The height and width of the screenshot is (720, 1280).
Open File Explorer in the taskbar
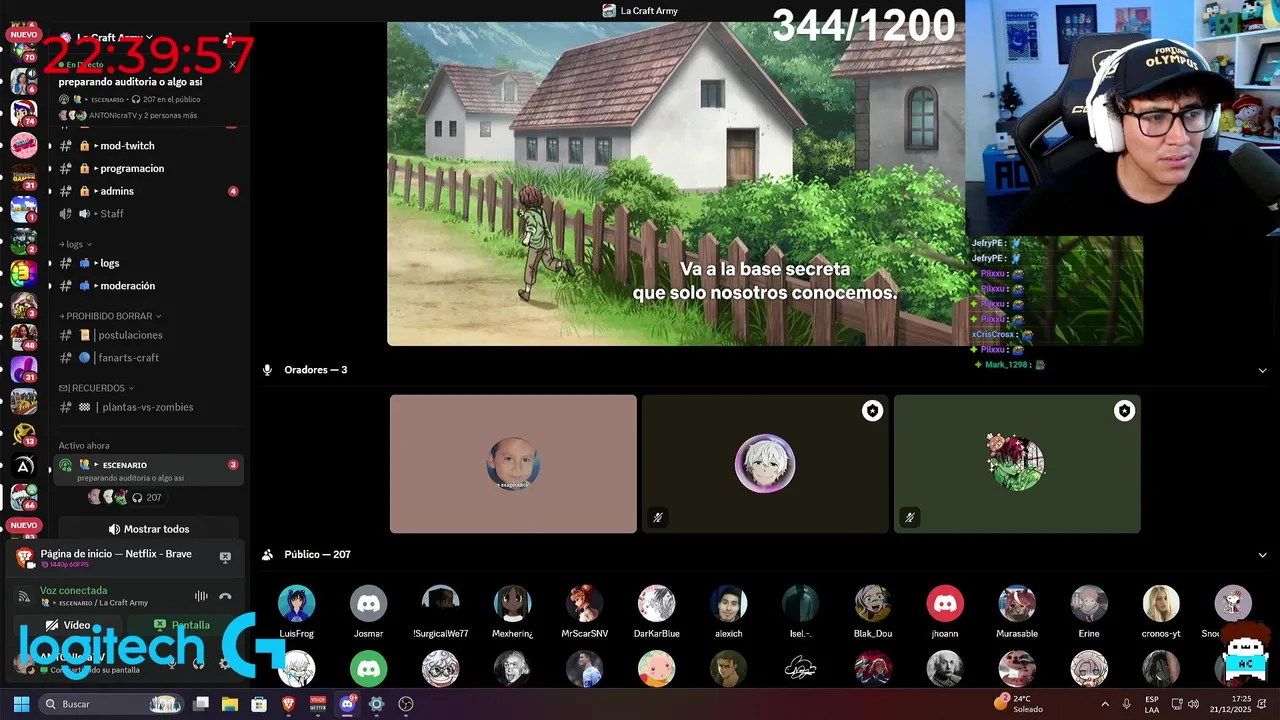[230, 704]
